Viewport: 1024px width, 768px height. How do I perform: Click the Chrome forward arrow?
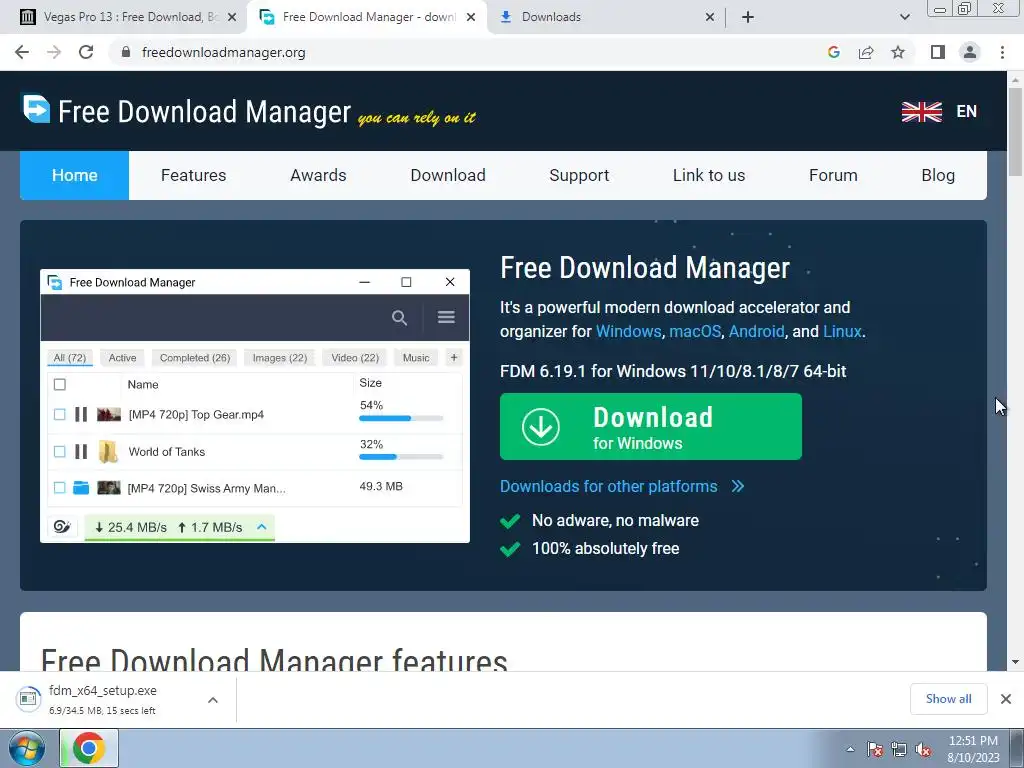point(54,52)
